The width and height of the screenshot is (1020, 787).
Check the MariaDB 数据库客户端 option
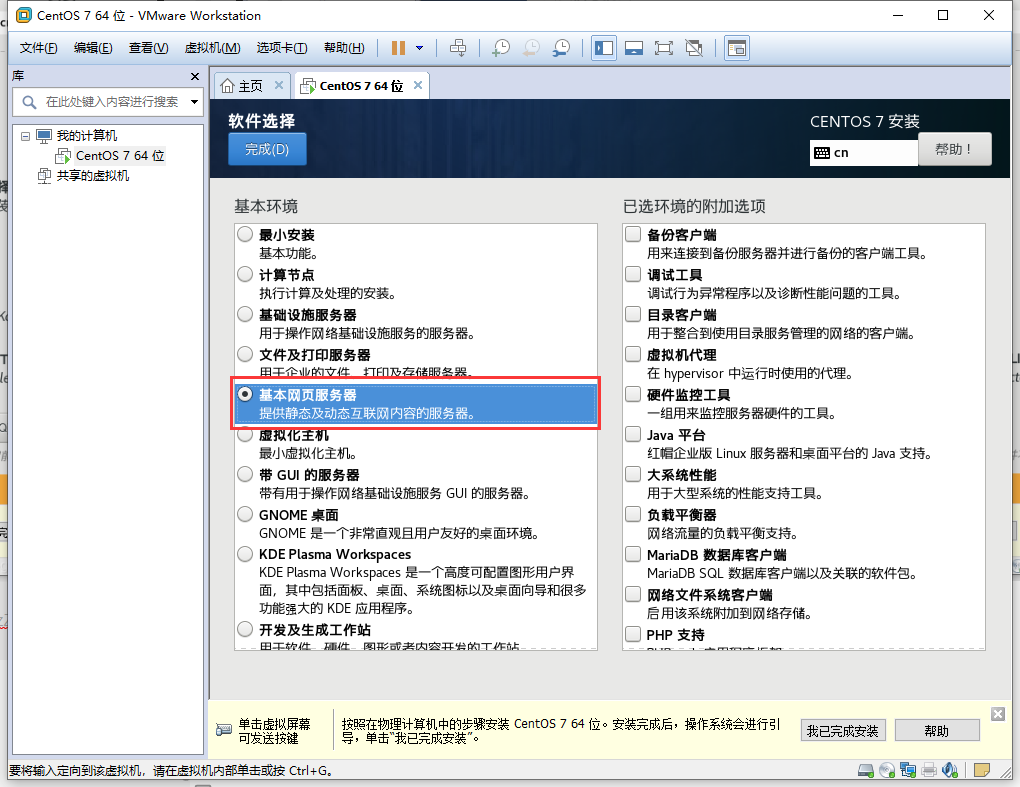[634, 554]
